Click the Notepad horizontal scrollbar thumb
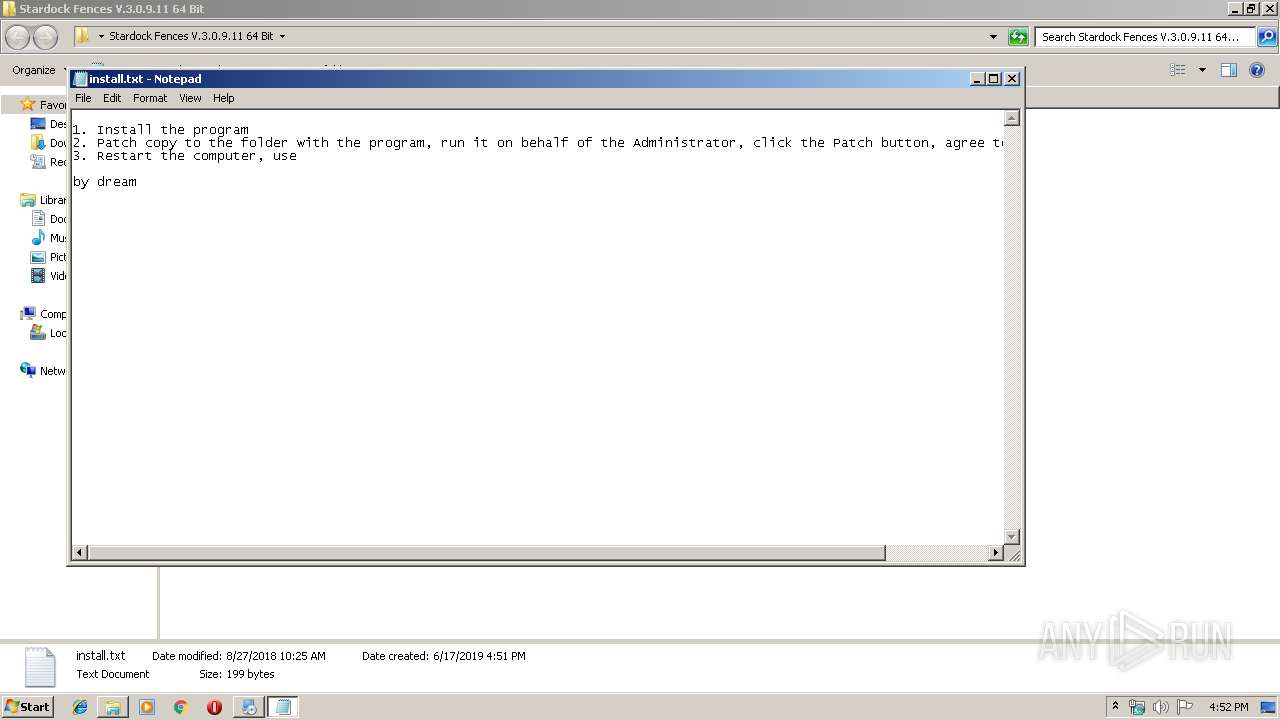Screen dimensions: 1280x720 (x=487, y=553)
